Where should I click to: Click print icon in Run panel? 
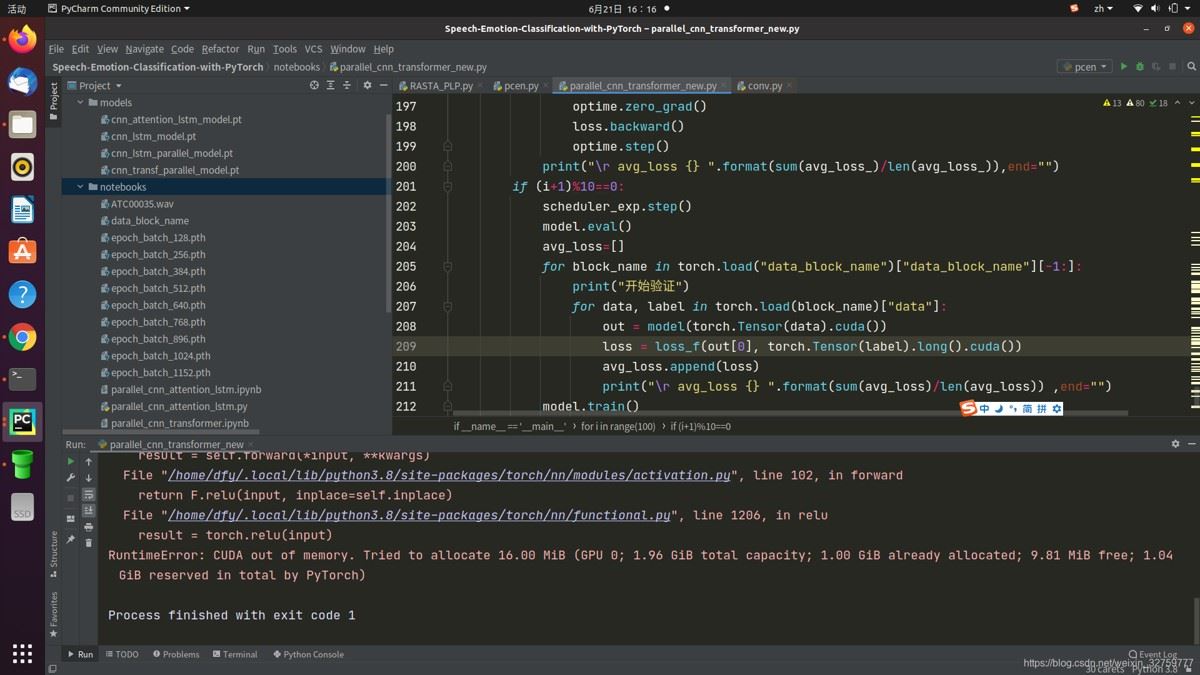(89, 527)
